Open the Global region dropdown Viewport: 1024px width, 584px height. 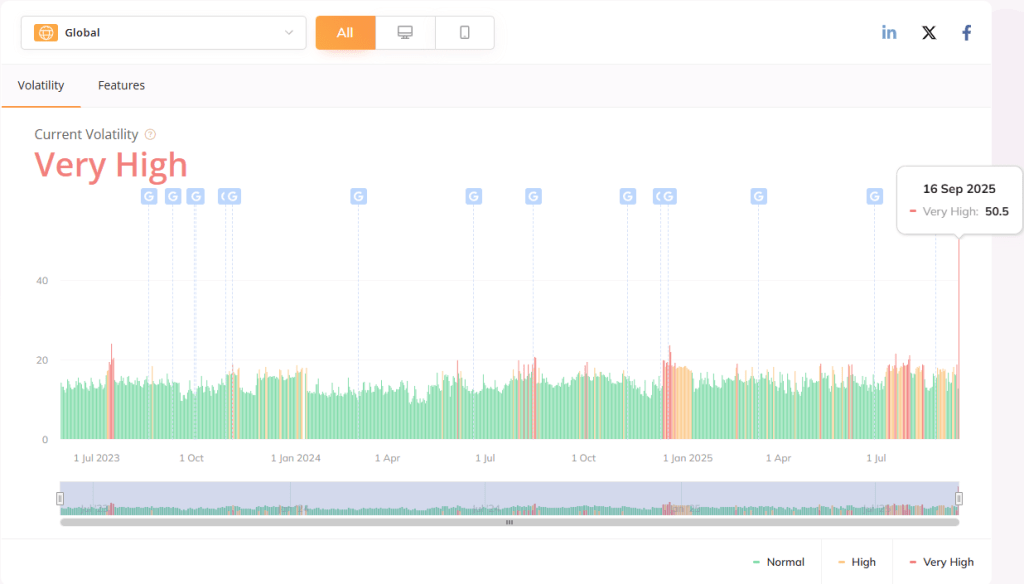click(x=163, y=32)
